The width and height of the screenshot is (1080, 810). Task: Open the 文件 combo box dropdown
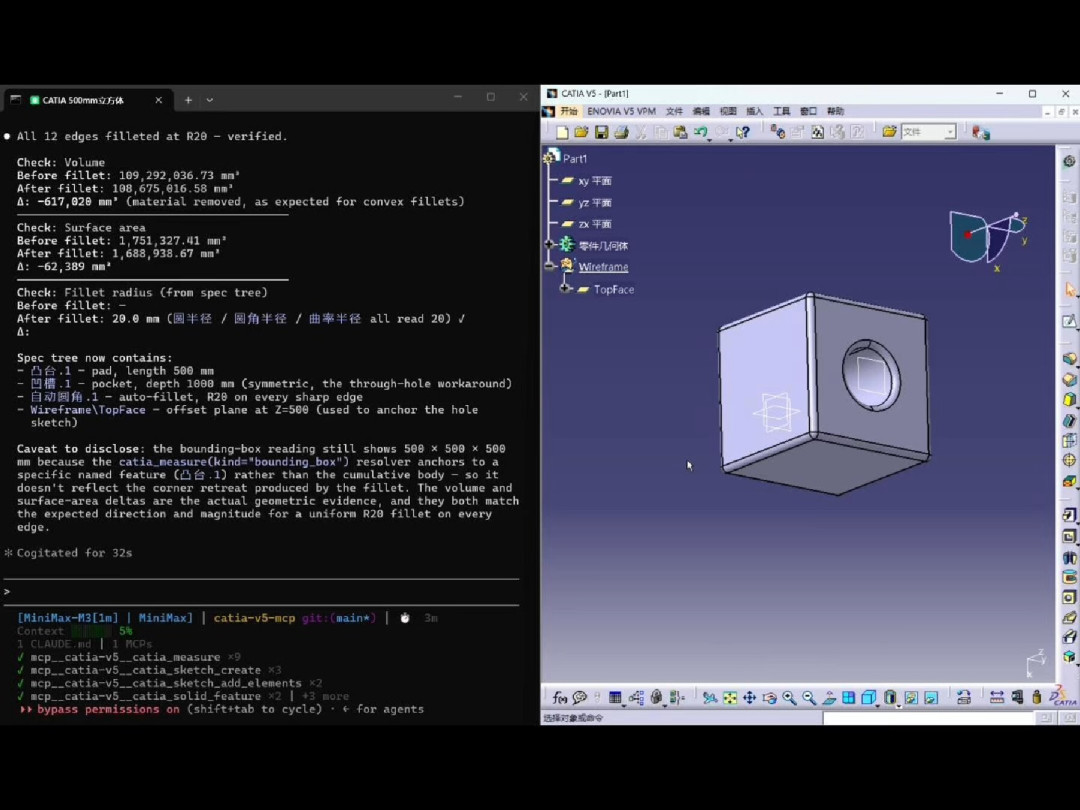click(950, 132)
